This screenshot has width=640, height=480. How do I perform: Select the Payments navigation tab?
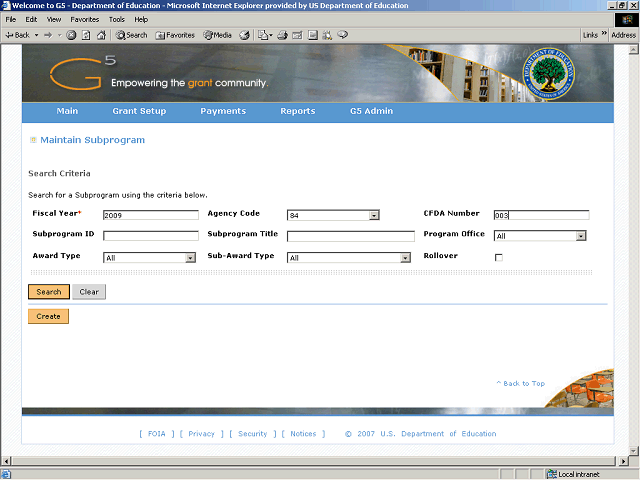pos(223,111)
